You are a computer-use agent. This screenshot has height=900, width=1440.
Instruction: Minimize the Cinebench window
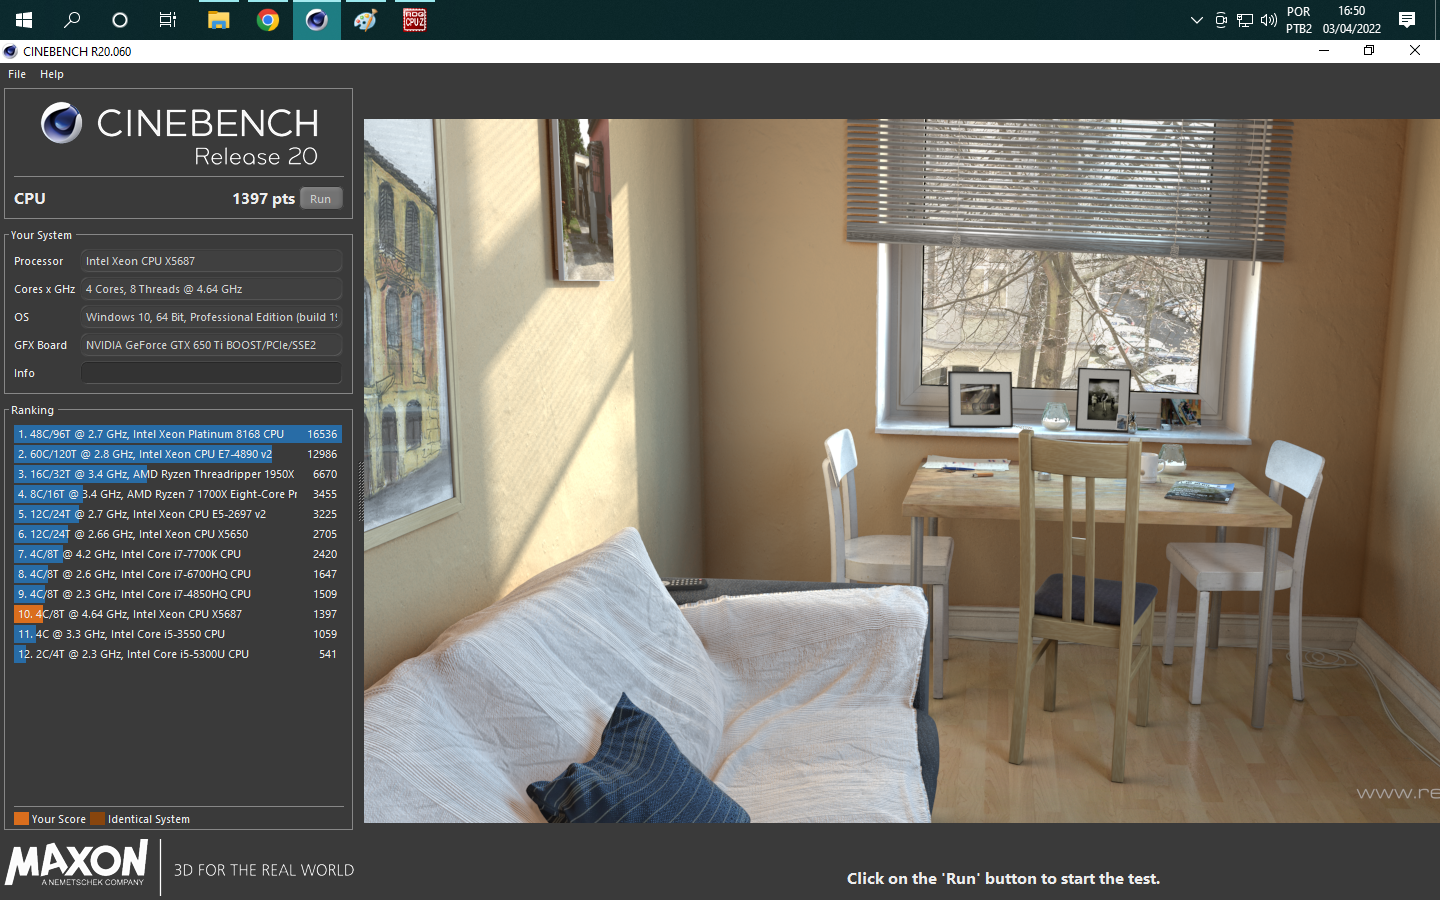point(1324,51)
